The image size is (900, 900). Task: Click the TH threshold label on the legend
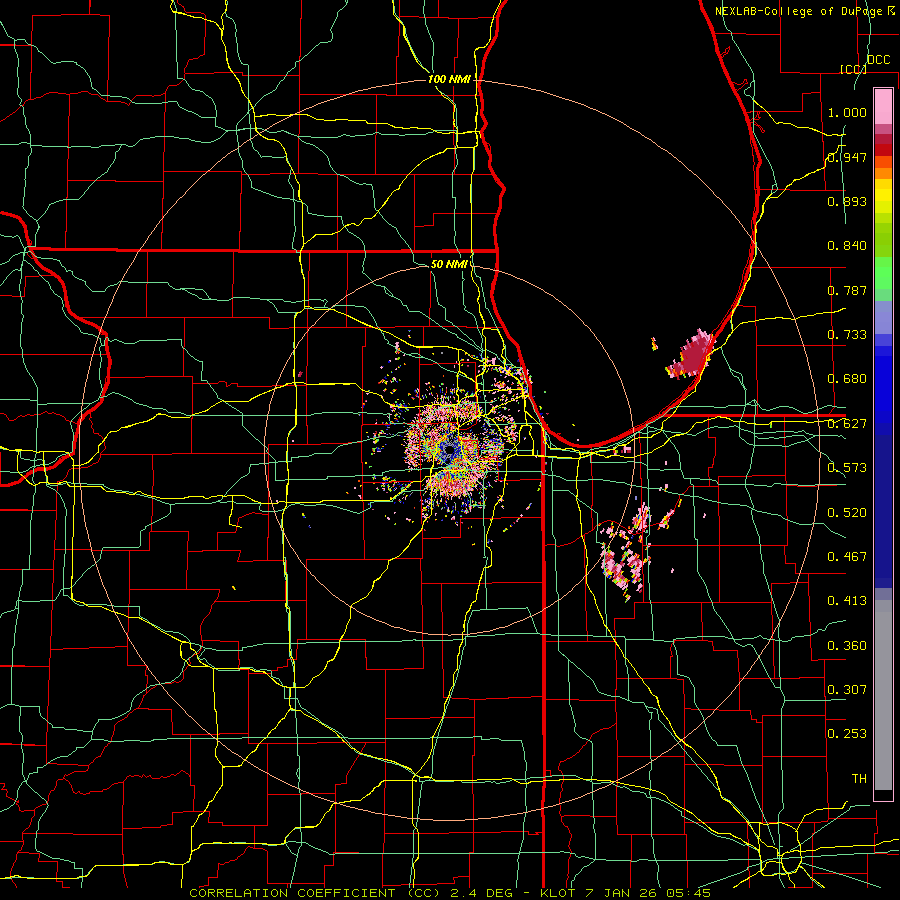click(859, 779)
